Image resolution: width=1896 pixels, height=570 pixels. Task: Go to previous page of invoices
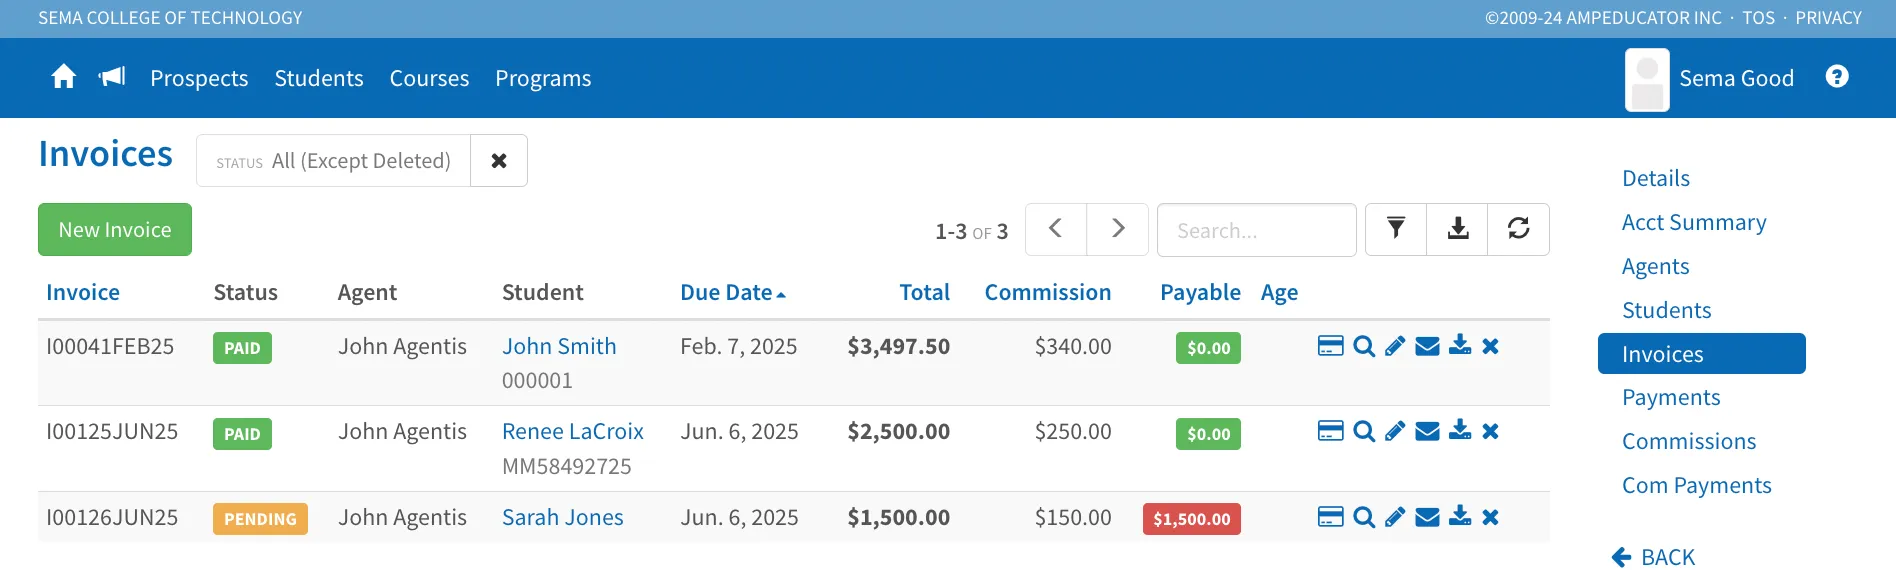pyautogui.click(x=1056, y=229)
